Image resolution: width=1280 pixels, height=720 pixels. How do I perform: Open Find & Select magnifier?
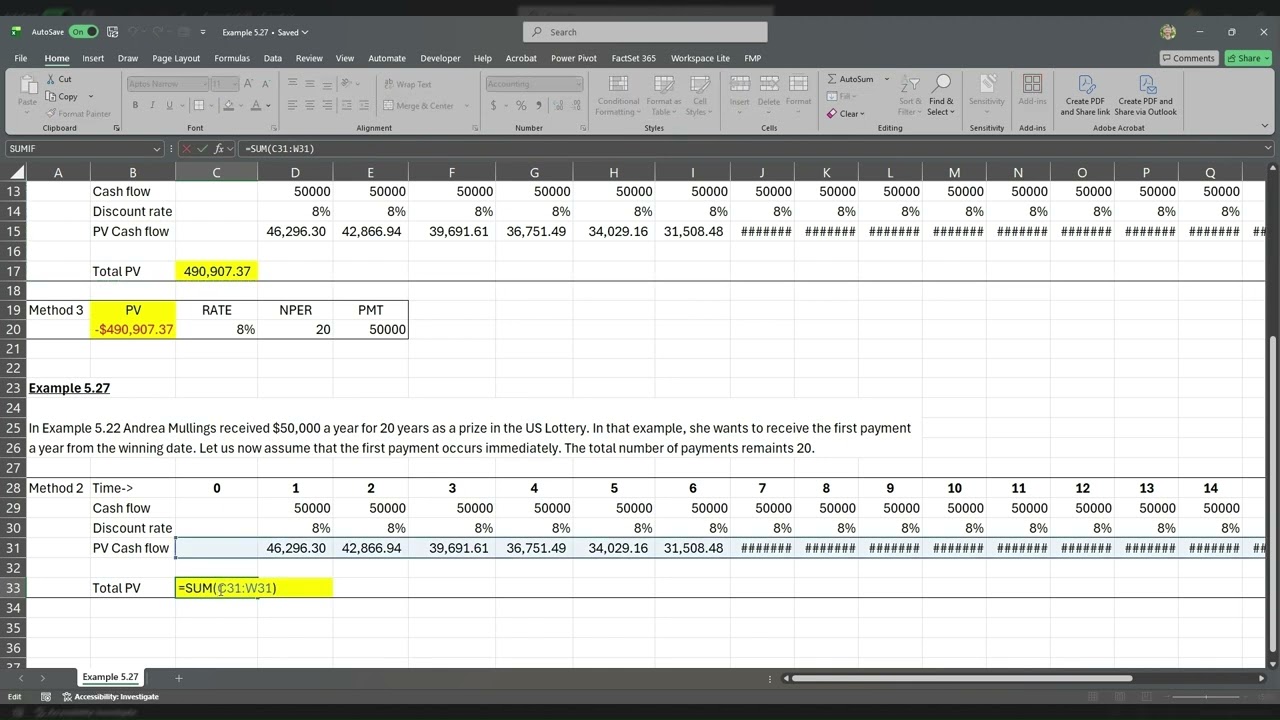click(941, 95)
